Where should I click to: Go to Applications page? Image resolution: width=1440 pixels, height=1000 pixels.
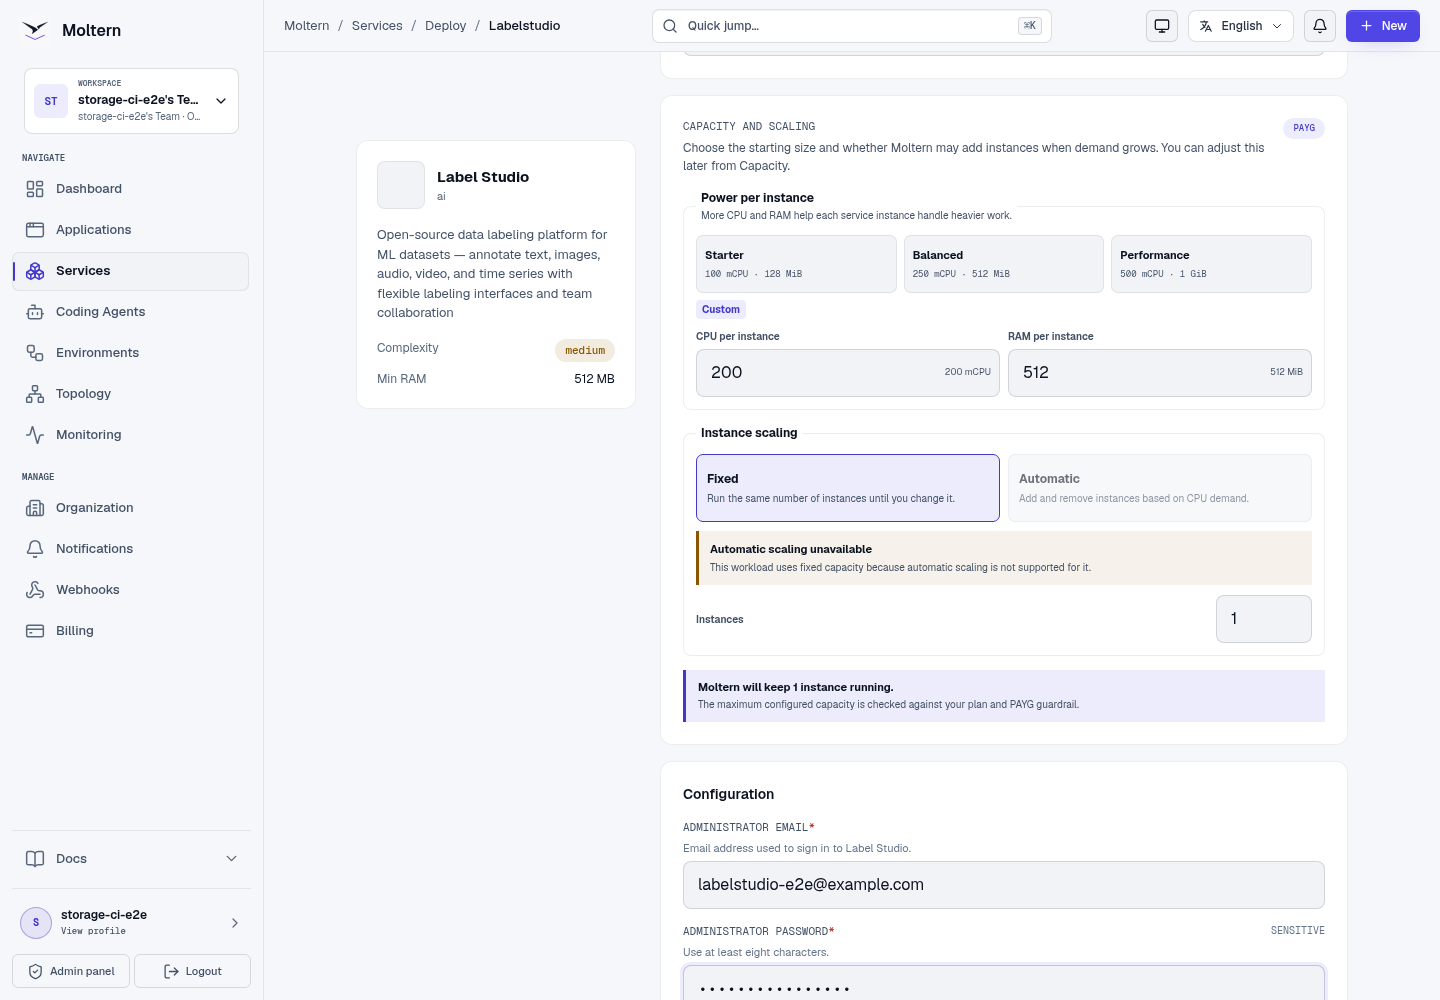click(x=130, y=230)
